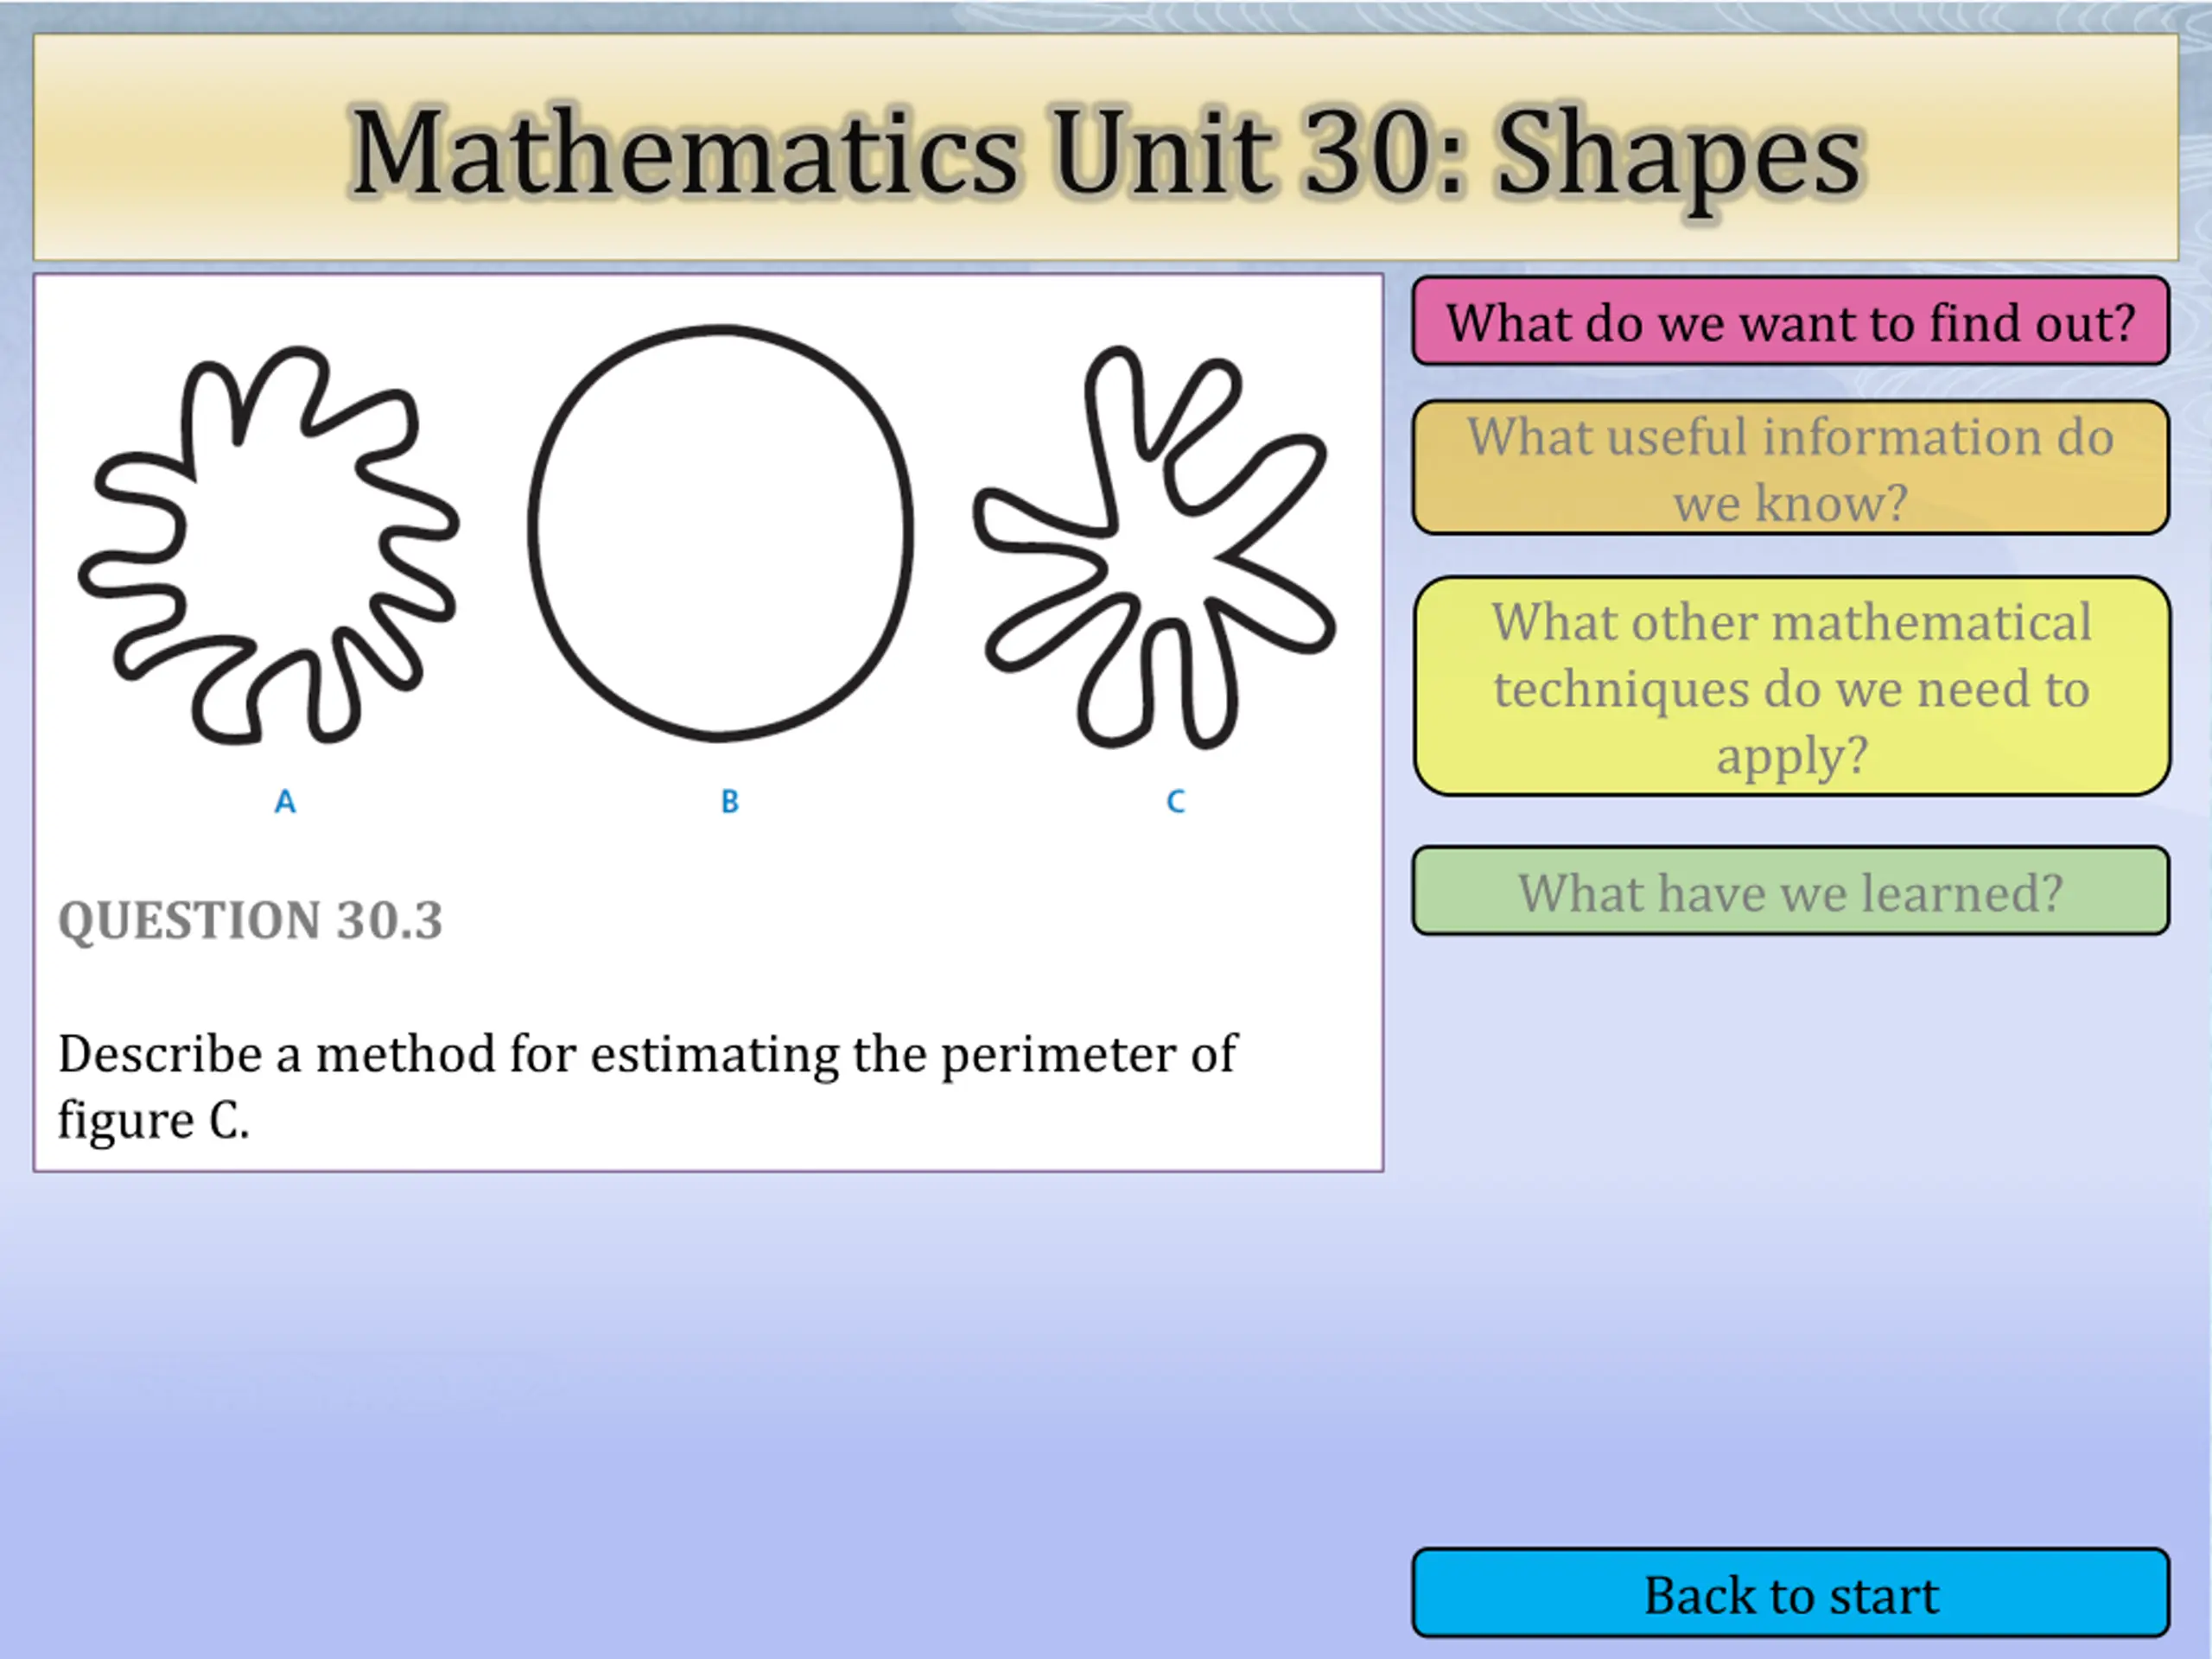Viewport: 2212px width, 1659px height.
Task: Click 'What do we want to find out?' button
Action: (1790, 321)
